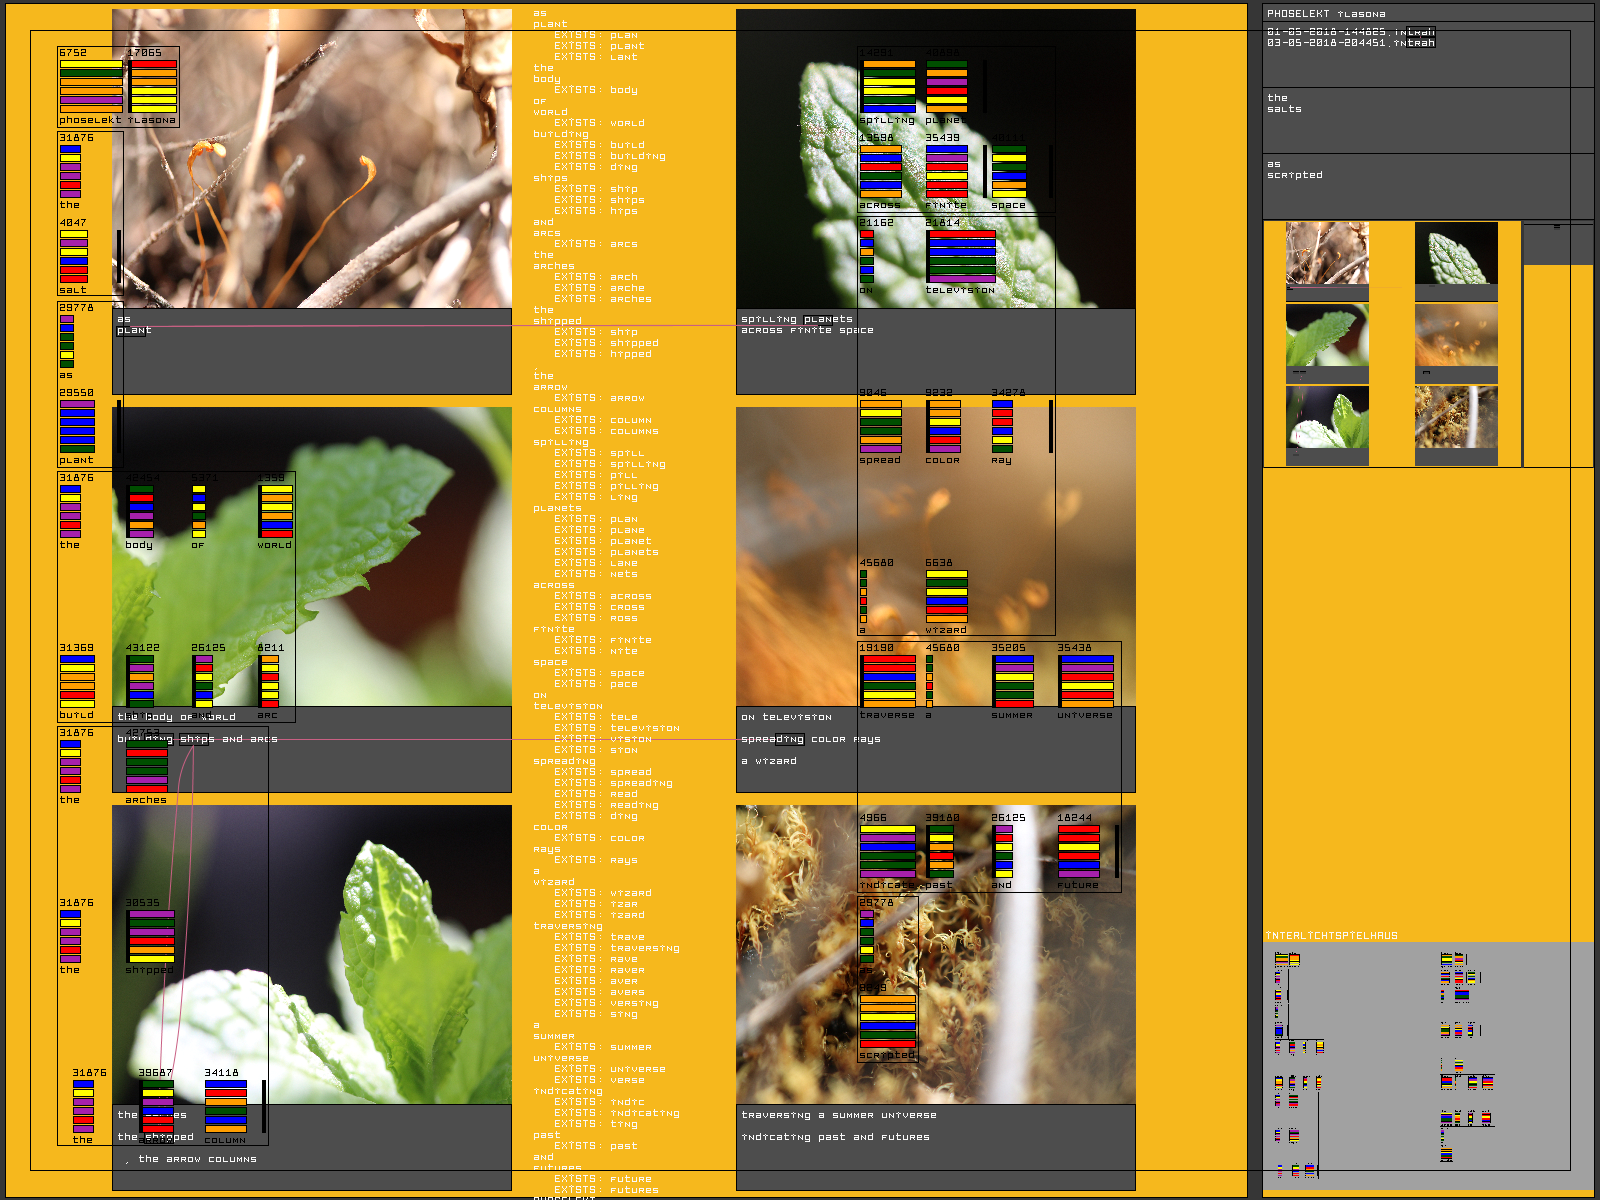The image size is (1600, 1200).
Task: Select file 03-05-2018-204451.intrah
Action: coord(1351,43)
